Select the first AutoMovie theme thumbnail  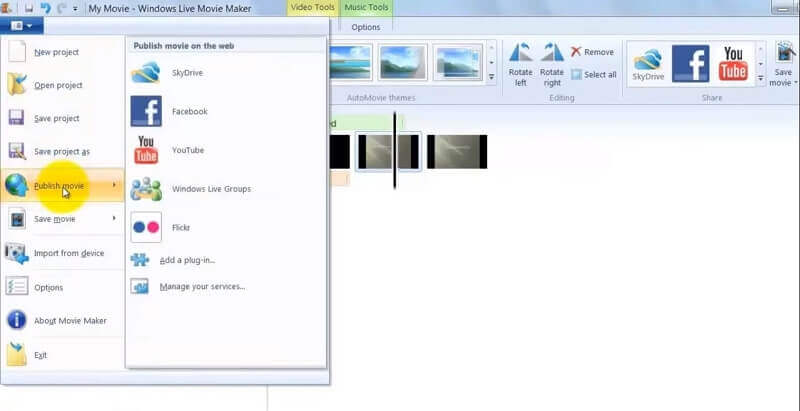(351, 62)
